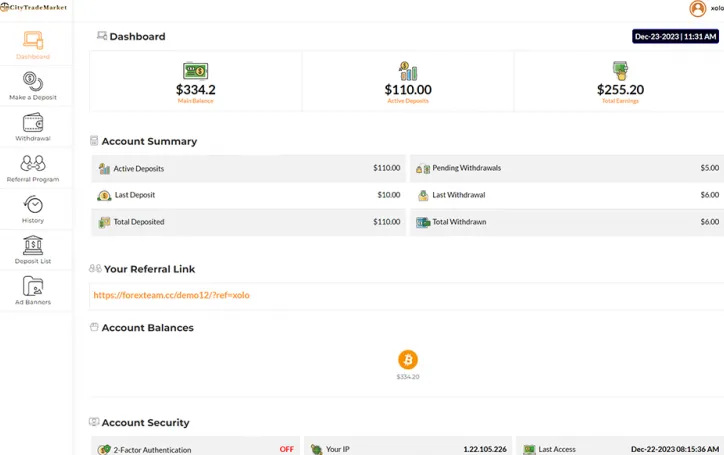724x455 pixels.
Task: Click the Active Deposits chart icon
Action: pos(408,71)
